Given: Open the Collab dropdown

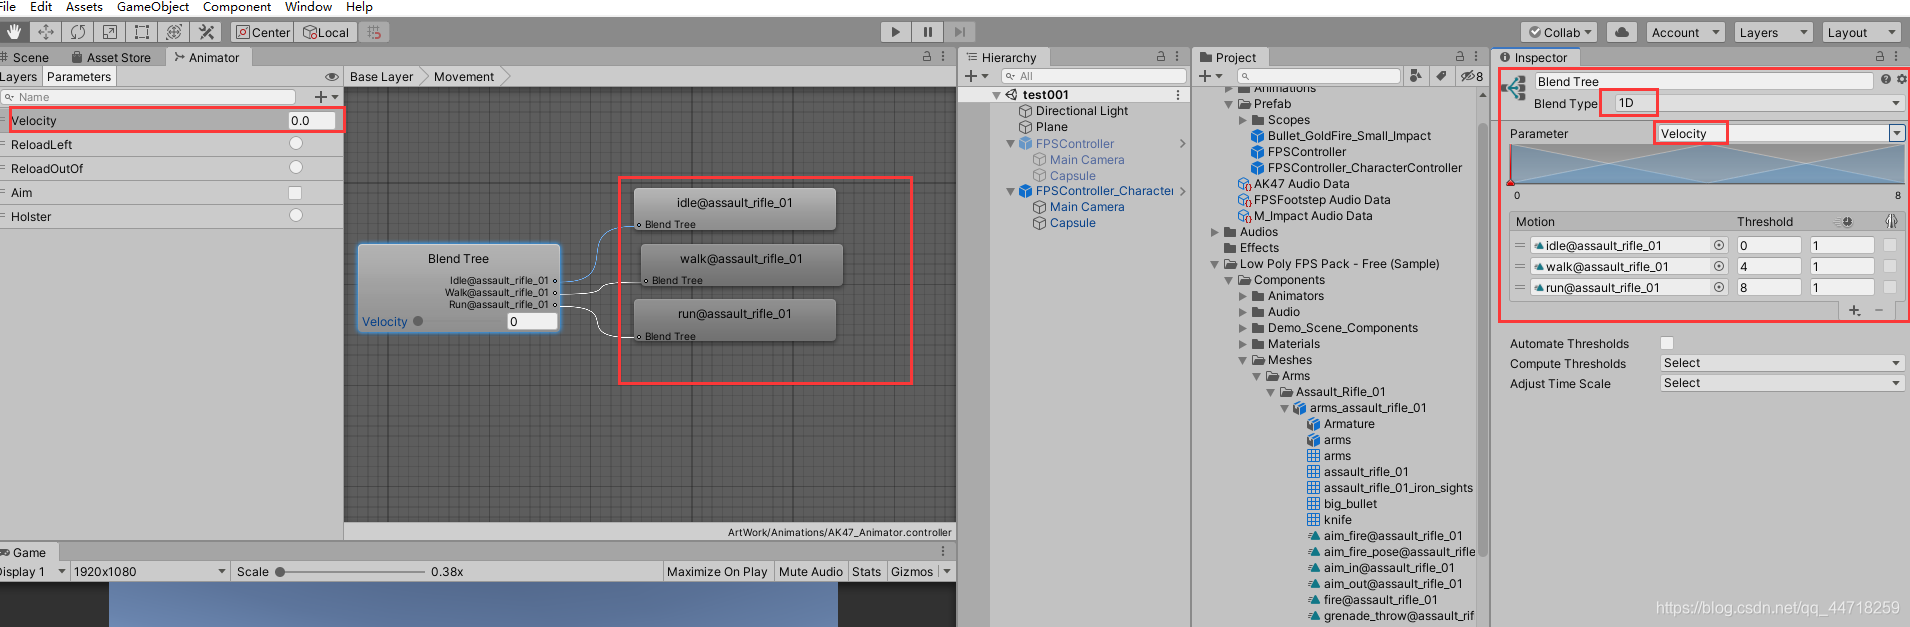Looking at the screenshot, I should point(1560,32).
